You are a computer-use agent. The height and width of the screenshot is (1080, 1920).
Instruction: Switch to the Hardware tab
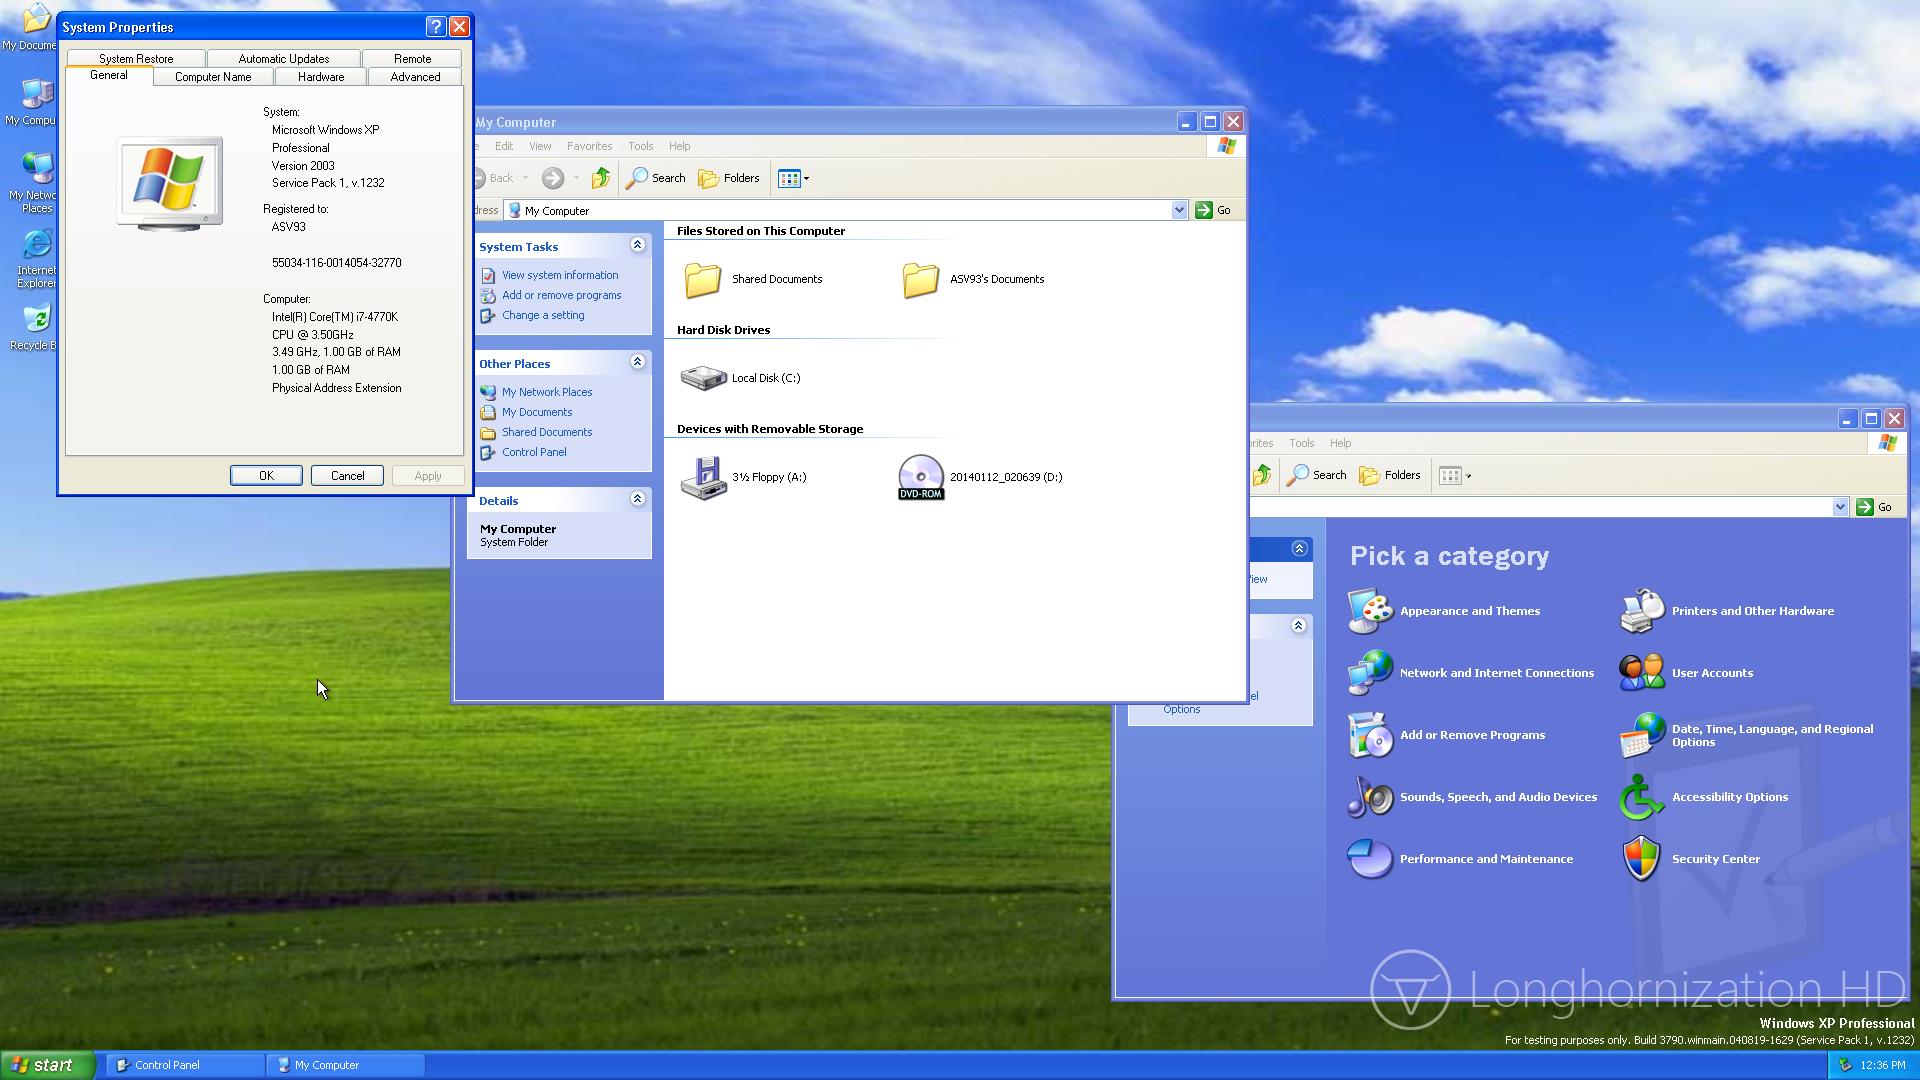pos(320,77)
